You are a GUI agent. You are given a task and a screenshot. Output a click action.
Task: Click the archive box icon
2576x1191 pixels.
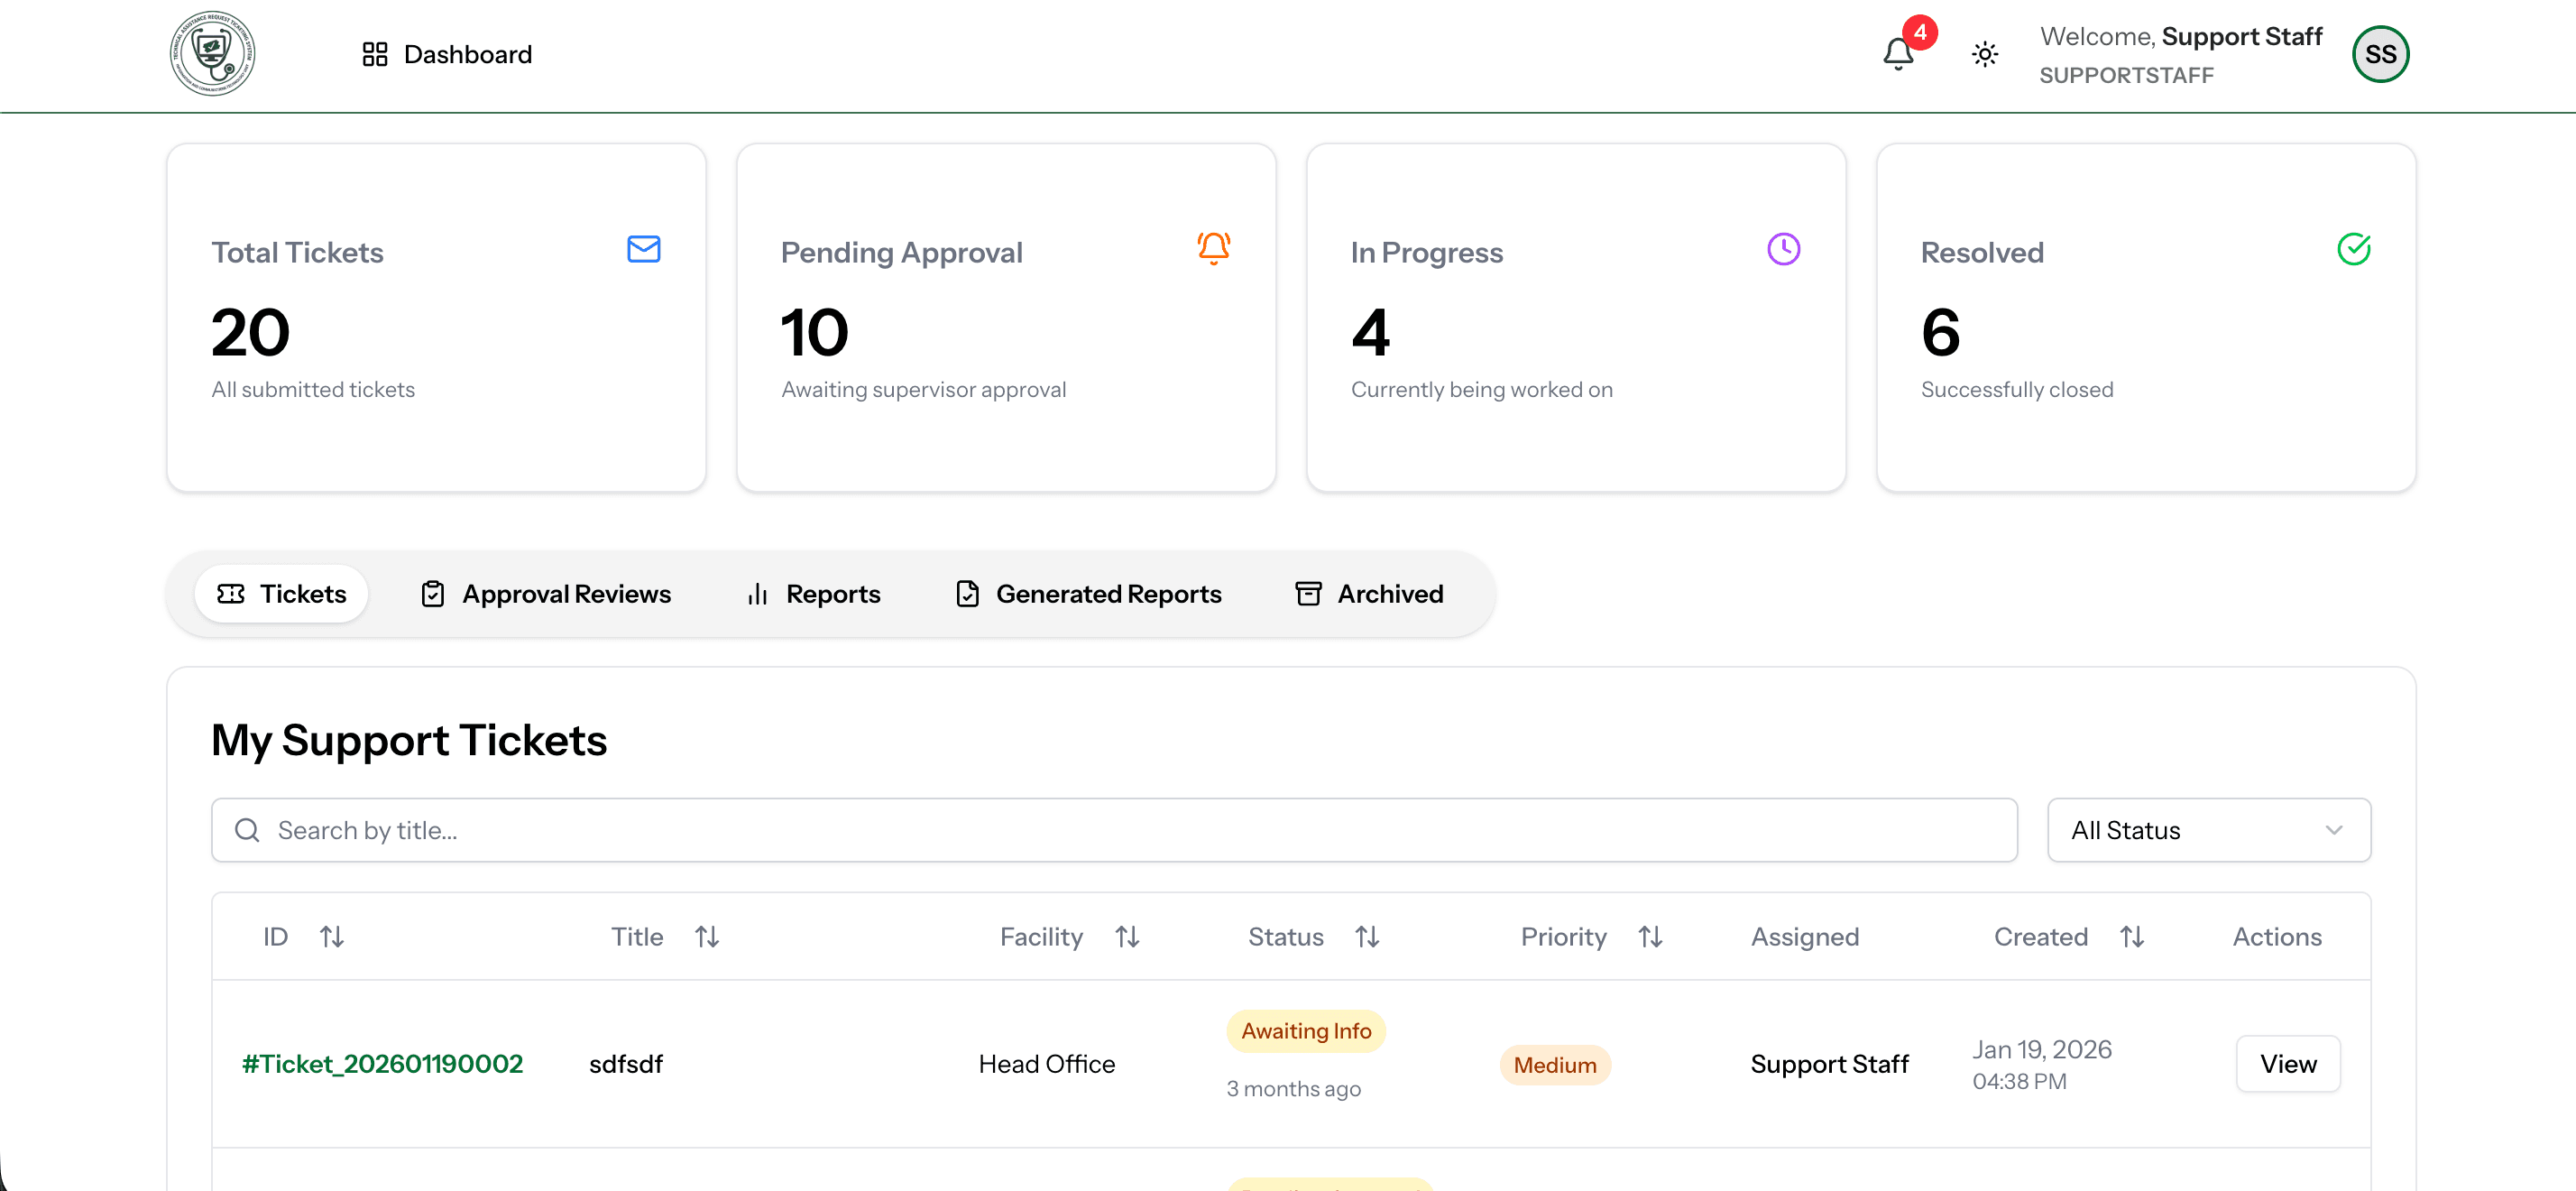point(1309,594)
